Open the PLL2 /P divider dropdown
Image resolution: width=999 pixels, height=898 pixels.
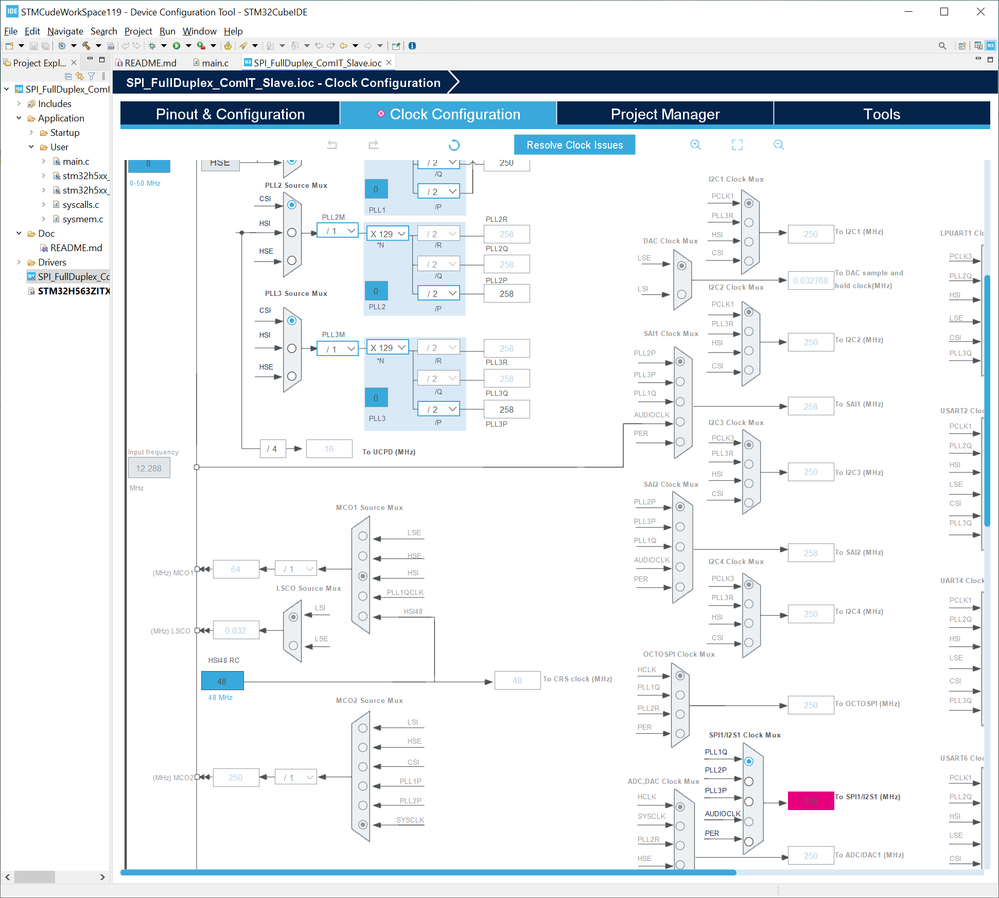(x=438, y=294)
